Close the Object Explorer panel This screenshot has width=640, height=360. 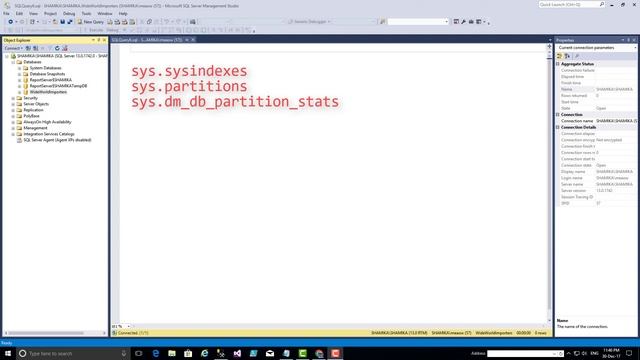click(104, 40)
